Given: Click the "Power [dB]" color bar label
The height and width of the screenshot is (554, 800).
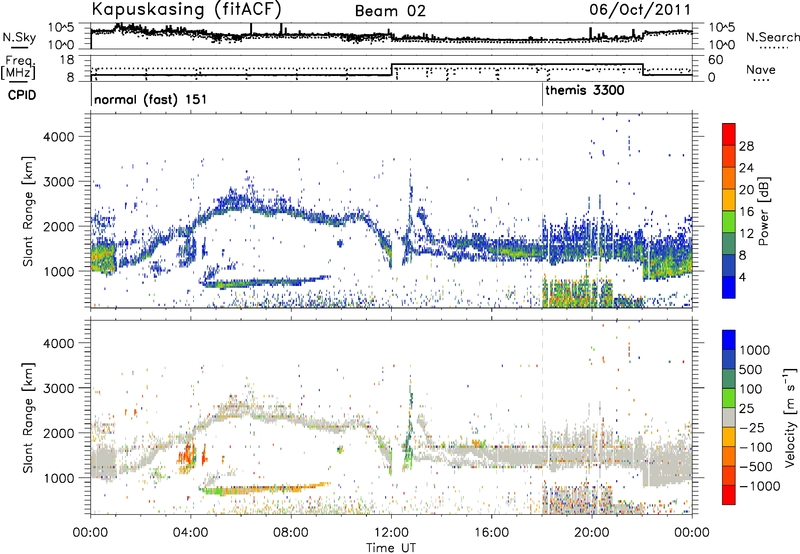Looking at the screenshot, I should pyautogui.click(x=763, y=211).
